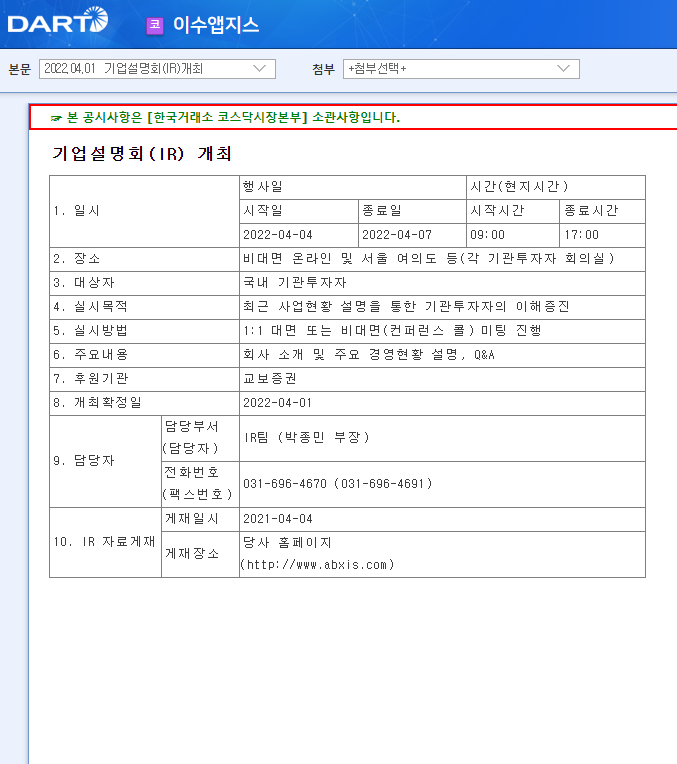Select the 한국거래소 코스닥시장본부 notice text
The width and height of the screenshot is (677, 764).
click(233, 117)
